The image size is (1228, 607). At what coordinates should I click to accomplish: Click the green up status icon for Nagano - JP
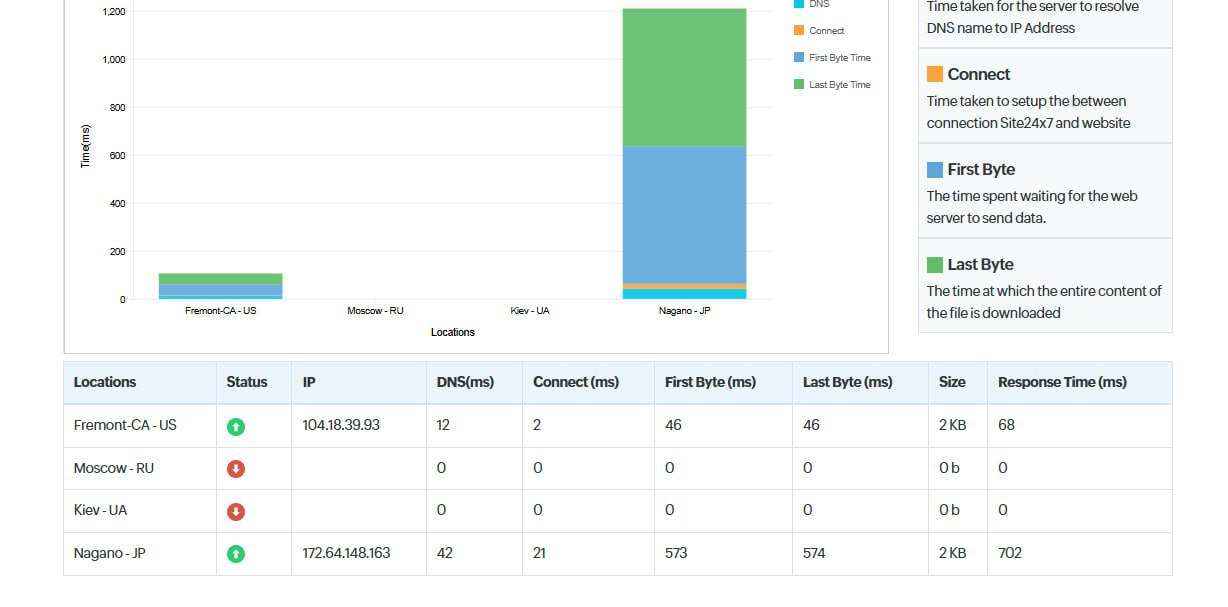click(236, 554)
